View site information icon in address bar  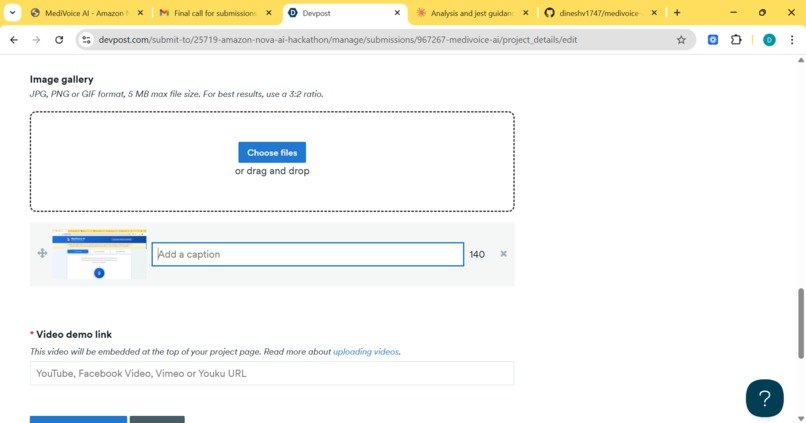(x=86, y=40)
